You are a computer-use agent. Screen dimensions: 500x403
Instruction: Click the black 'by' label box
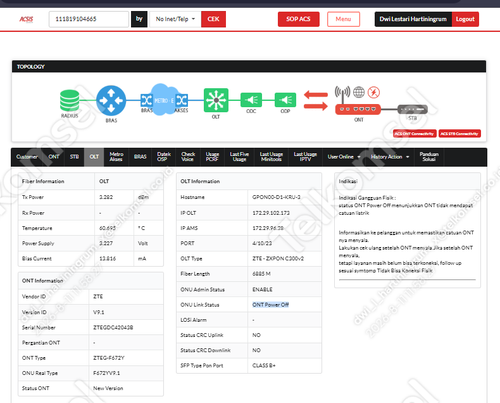tap(139, 19)
